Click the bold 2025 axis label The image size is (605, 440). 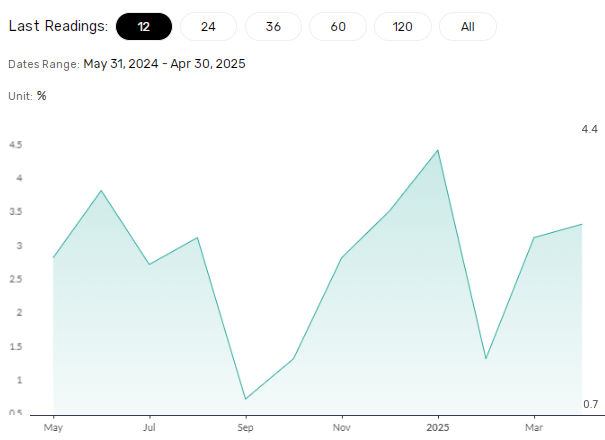tap(438, 425)
